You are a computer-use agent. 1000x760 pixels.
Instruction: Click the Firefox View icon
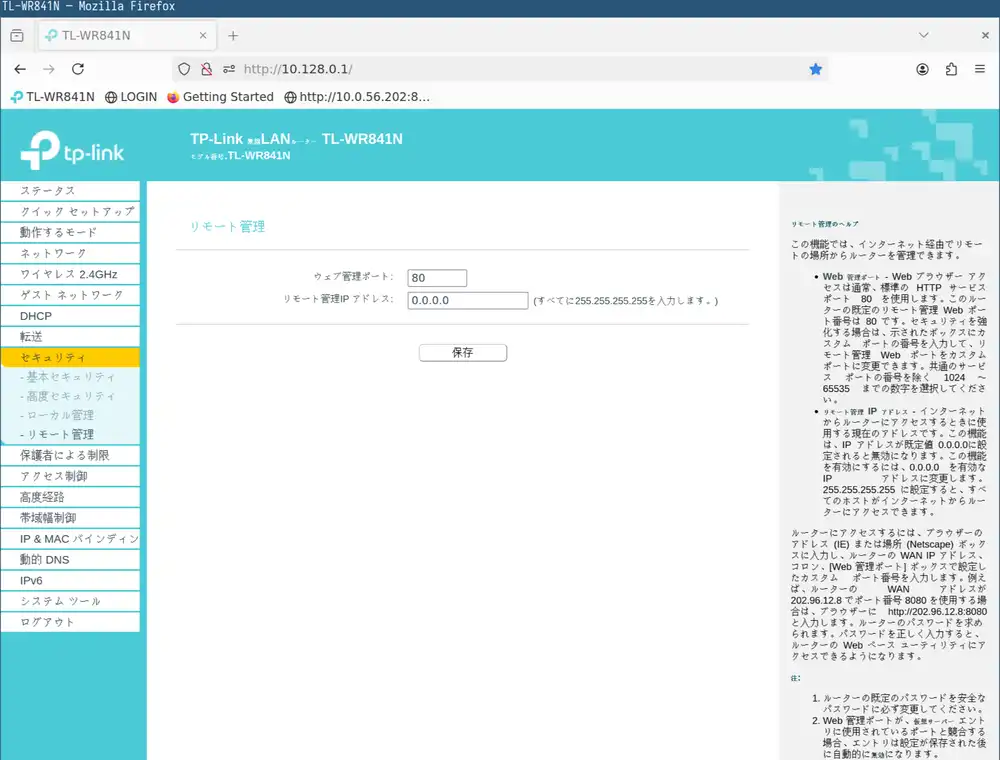(x=17, y=36)
